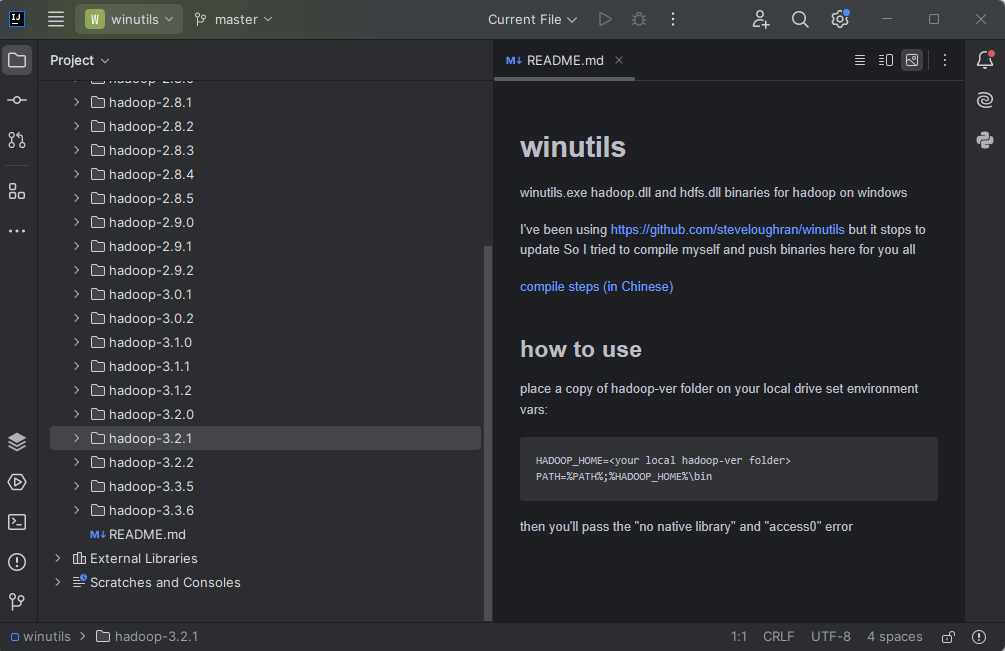Toggle file read-only lock icon
The image size is (1005, 651).
948,637
